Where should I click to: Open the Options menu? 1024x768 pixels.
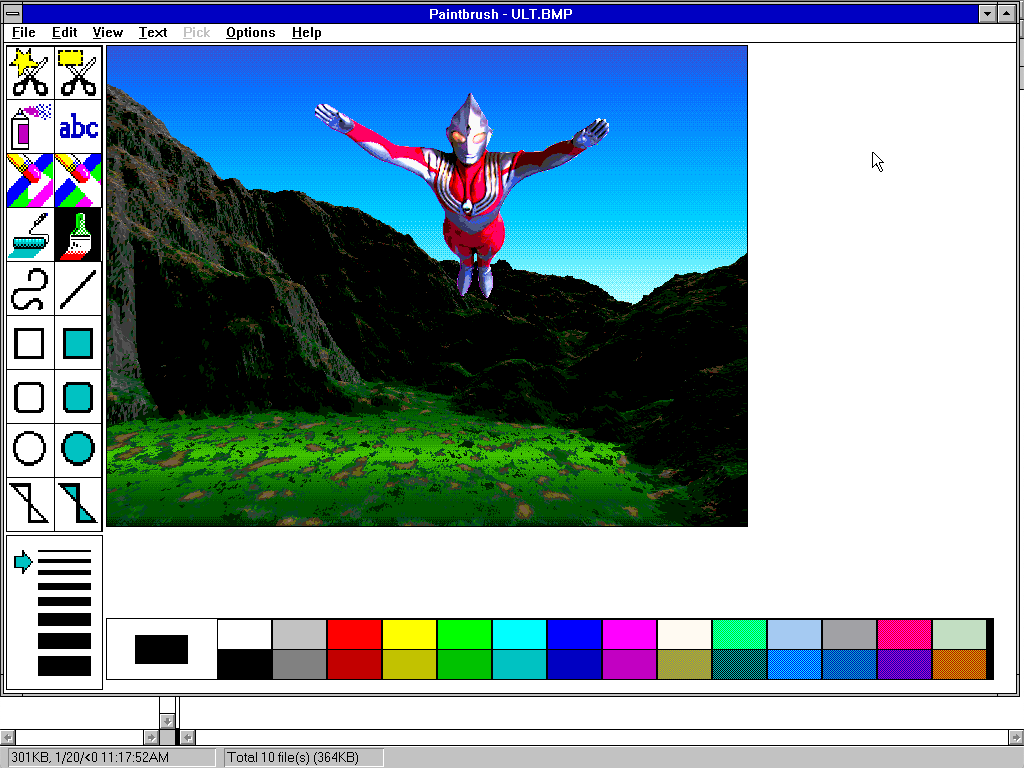tap(250, 33)
